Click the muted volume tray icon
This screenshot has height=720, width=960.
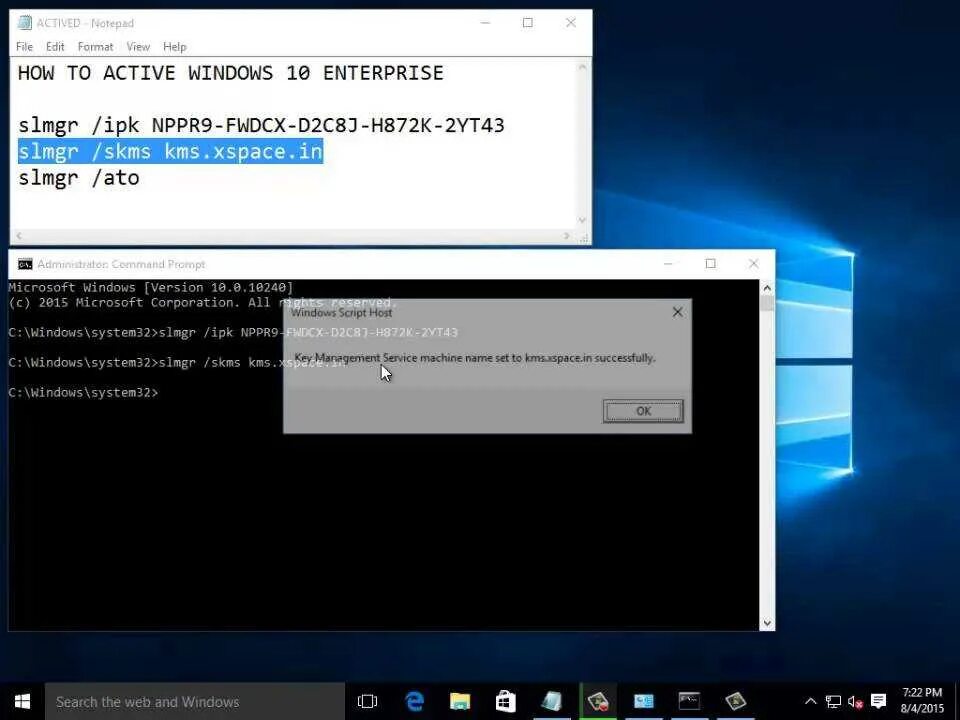pos(855,702)
